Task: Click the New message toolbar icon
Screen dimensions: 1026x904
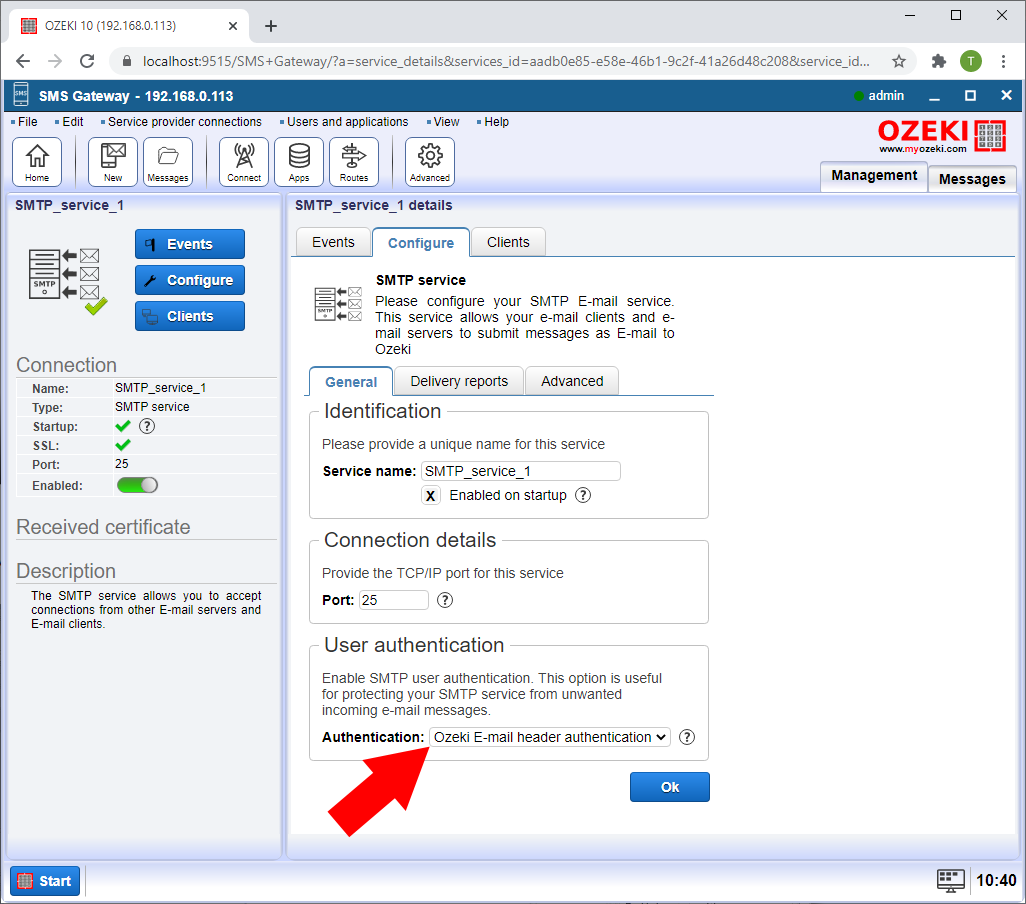Action: pyautogui.click(x=113, y=162)
